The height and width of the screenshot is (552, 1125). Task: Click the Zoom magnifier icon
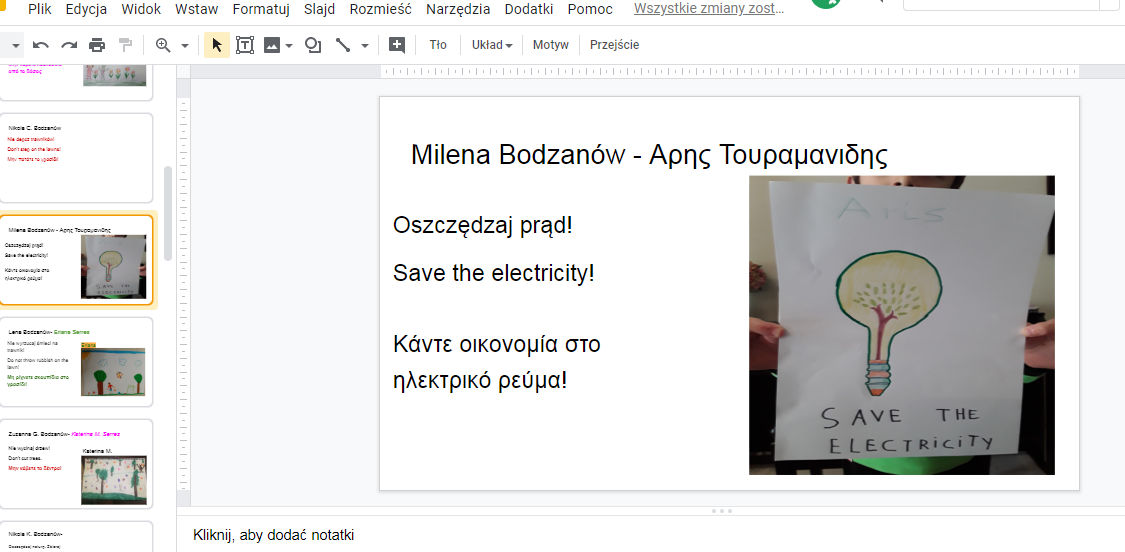(164, 45)
